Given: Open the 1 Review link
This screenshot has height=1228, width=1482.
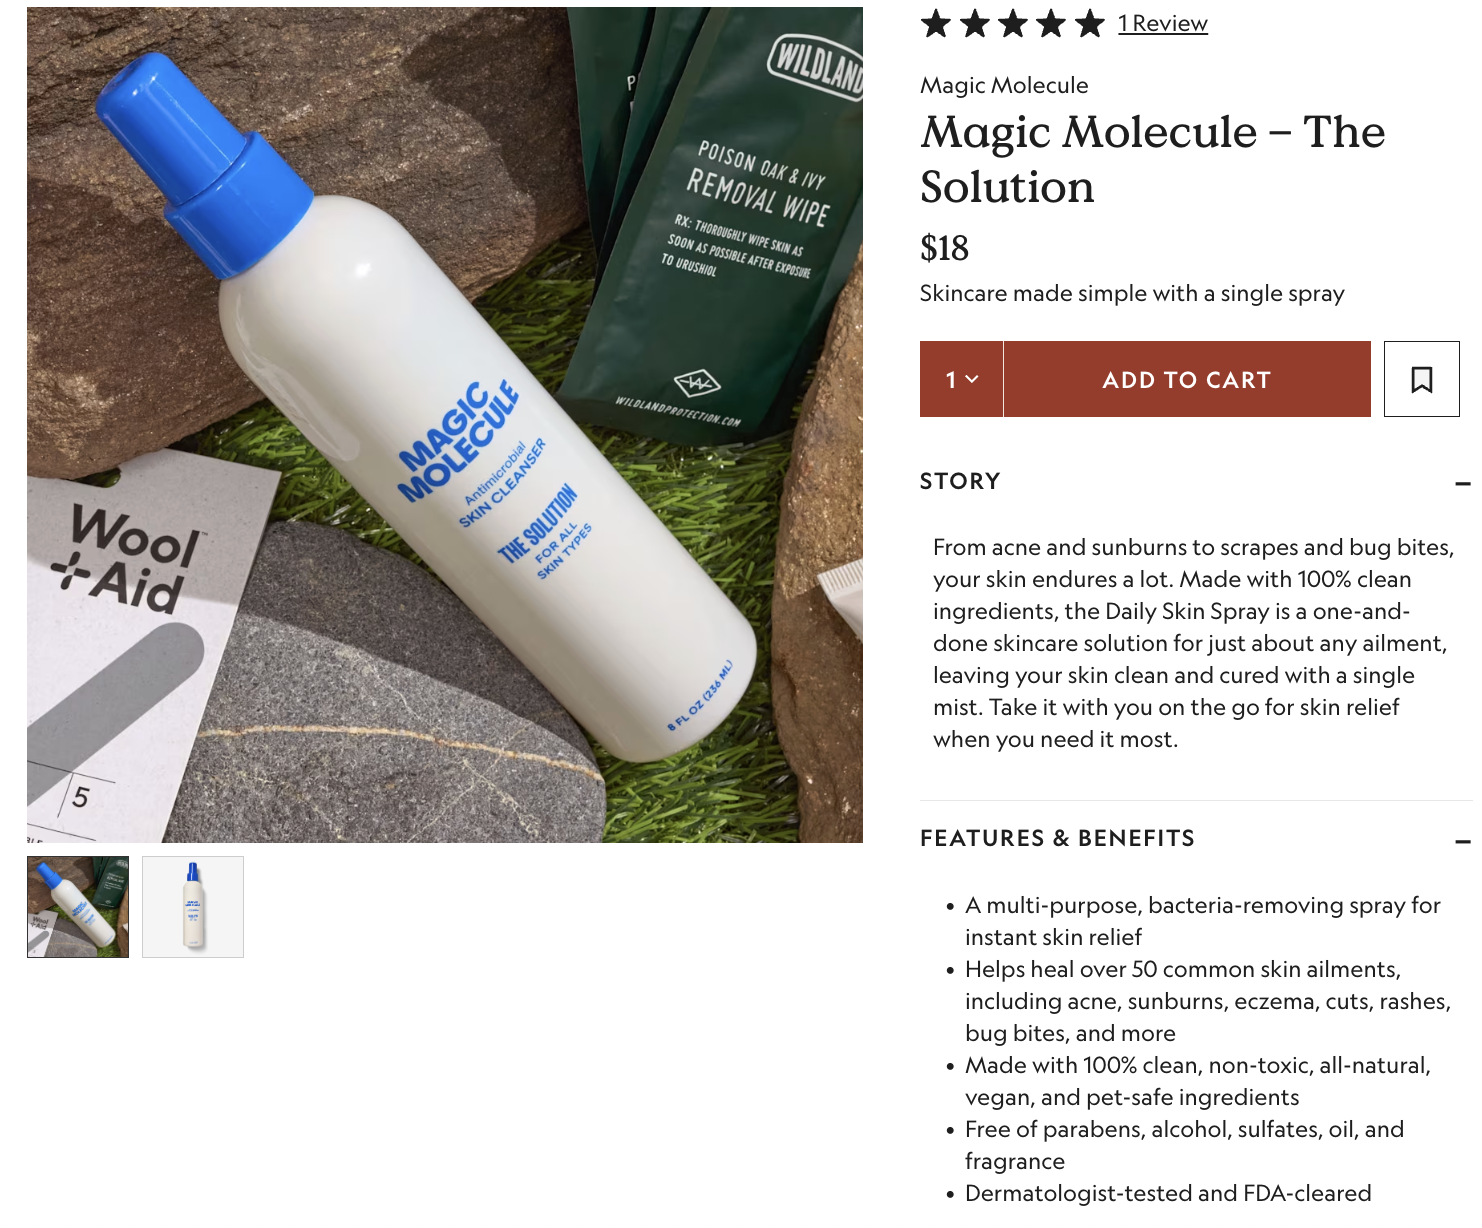Looking at the screenshot, I should coord(1163,23).
